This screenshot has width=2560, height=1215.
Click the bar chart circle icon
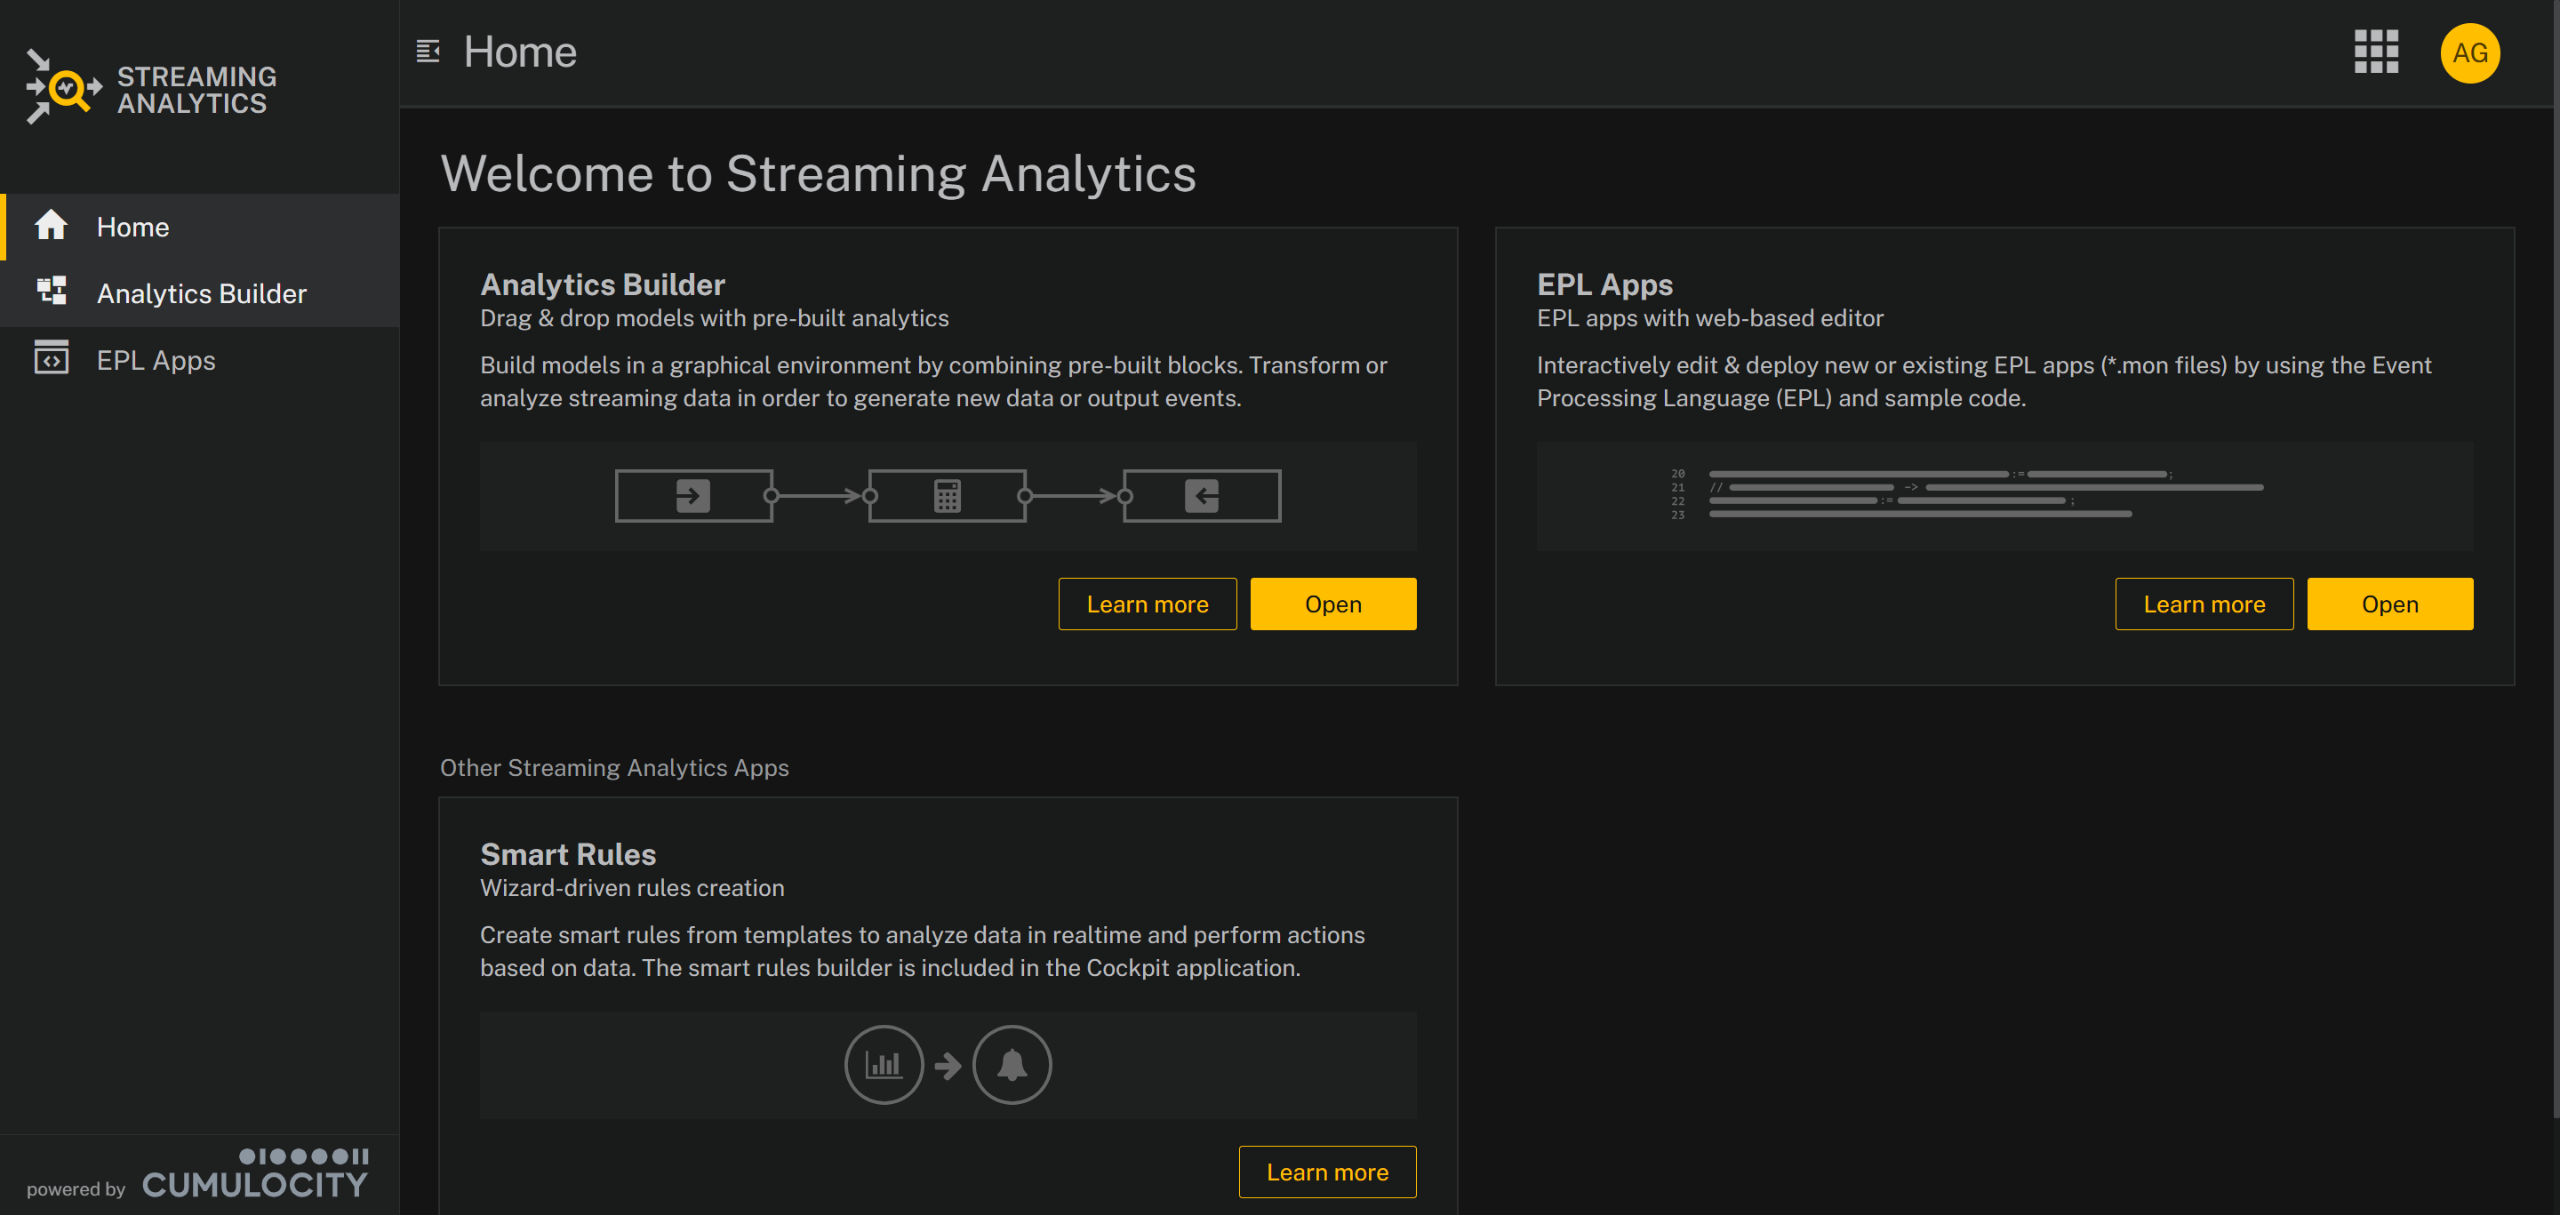[x=883, y=1065]
